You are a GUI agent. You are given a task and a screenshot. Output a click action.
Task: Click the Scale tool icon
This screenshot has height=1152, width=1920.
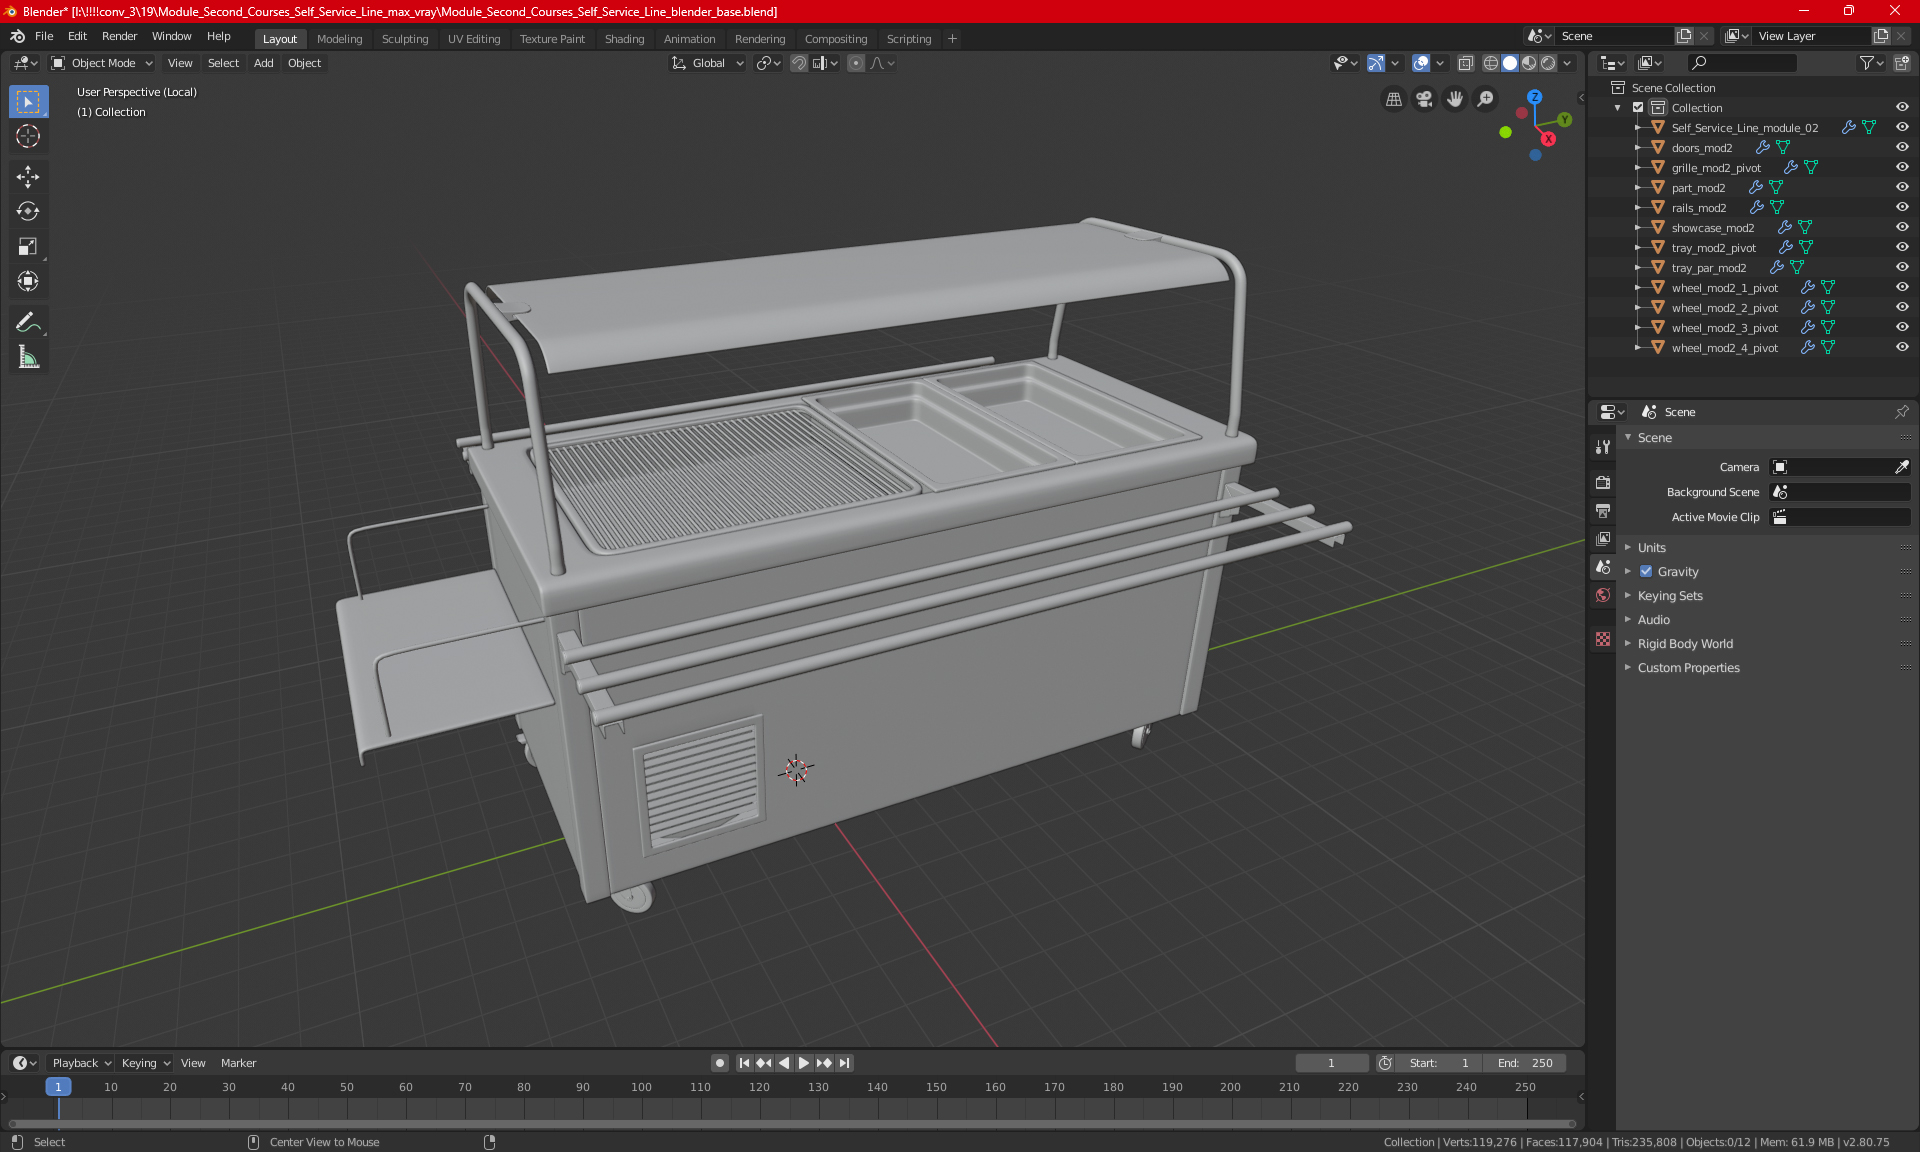(x=27, y=245)
